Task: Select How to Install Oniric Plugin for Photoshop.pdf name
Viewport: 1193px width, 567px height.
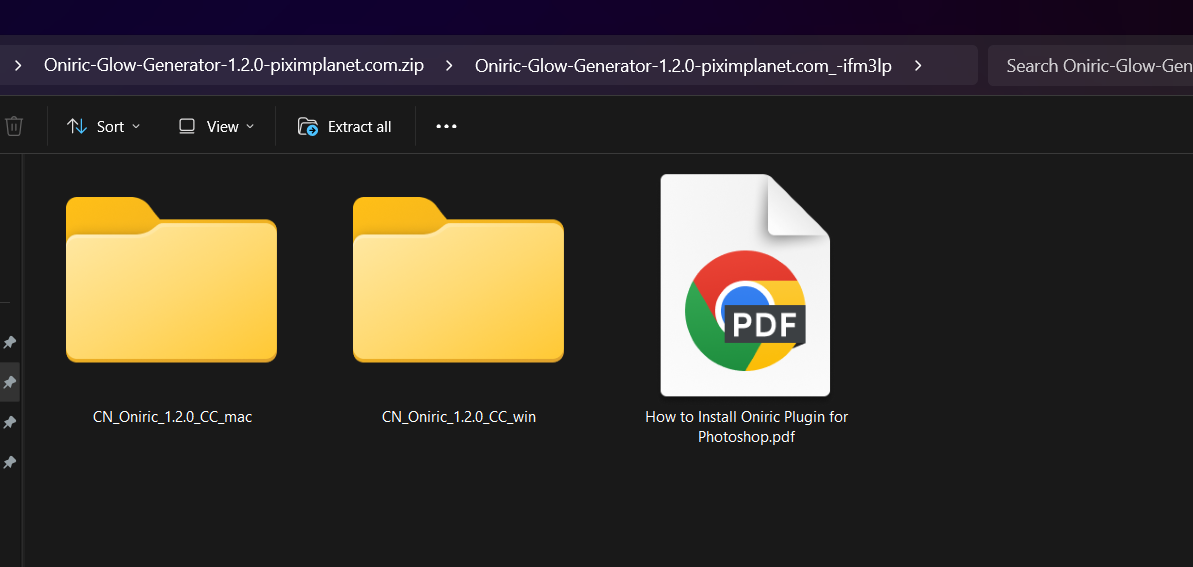Action: point(746,428)
